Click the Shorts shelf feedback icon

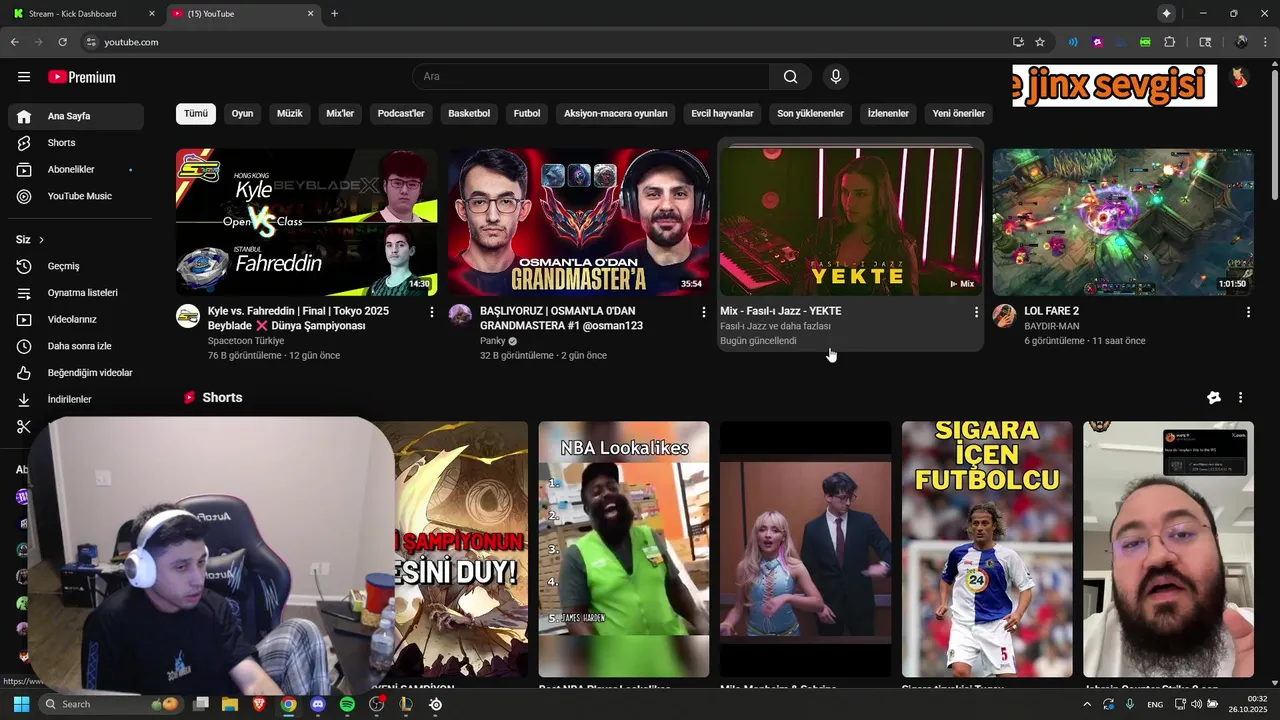coord(1214,398)
